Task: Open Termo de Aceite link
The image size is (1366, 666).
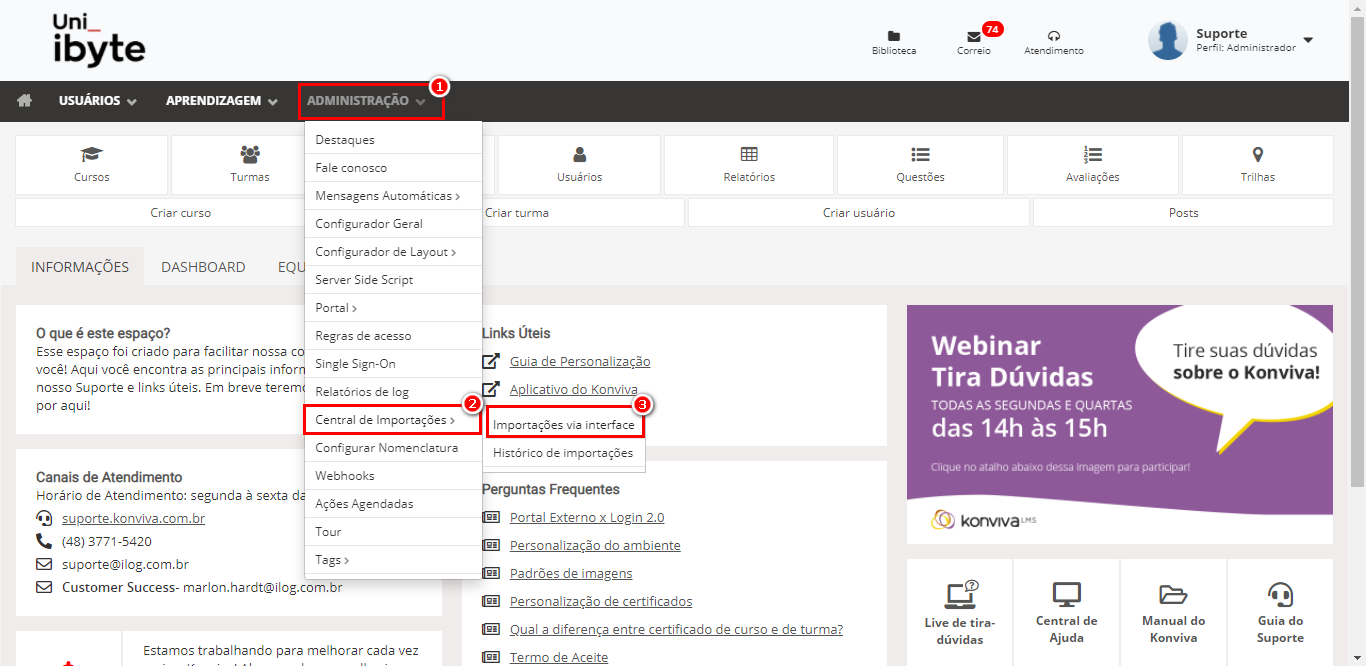Action: (x=559, y=658)
